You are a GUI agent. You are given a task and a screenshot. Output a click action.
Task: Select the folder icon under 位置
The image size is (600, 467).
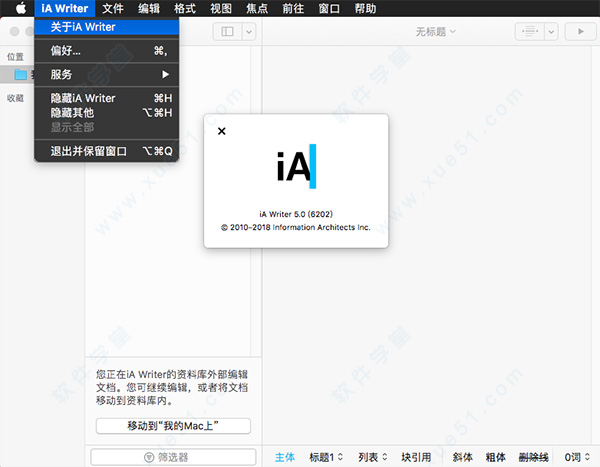coord(21,74)
